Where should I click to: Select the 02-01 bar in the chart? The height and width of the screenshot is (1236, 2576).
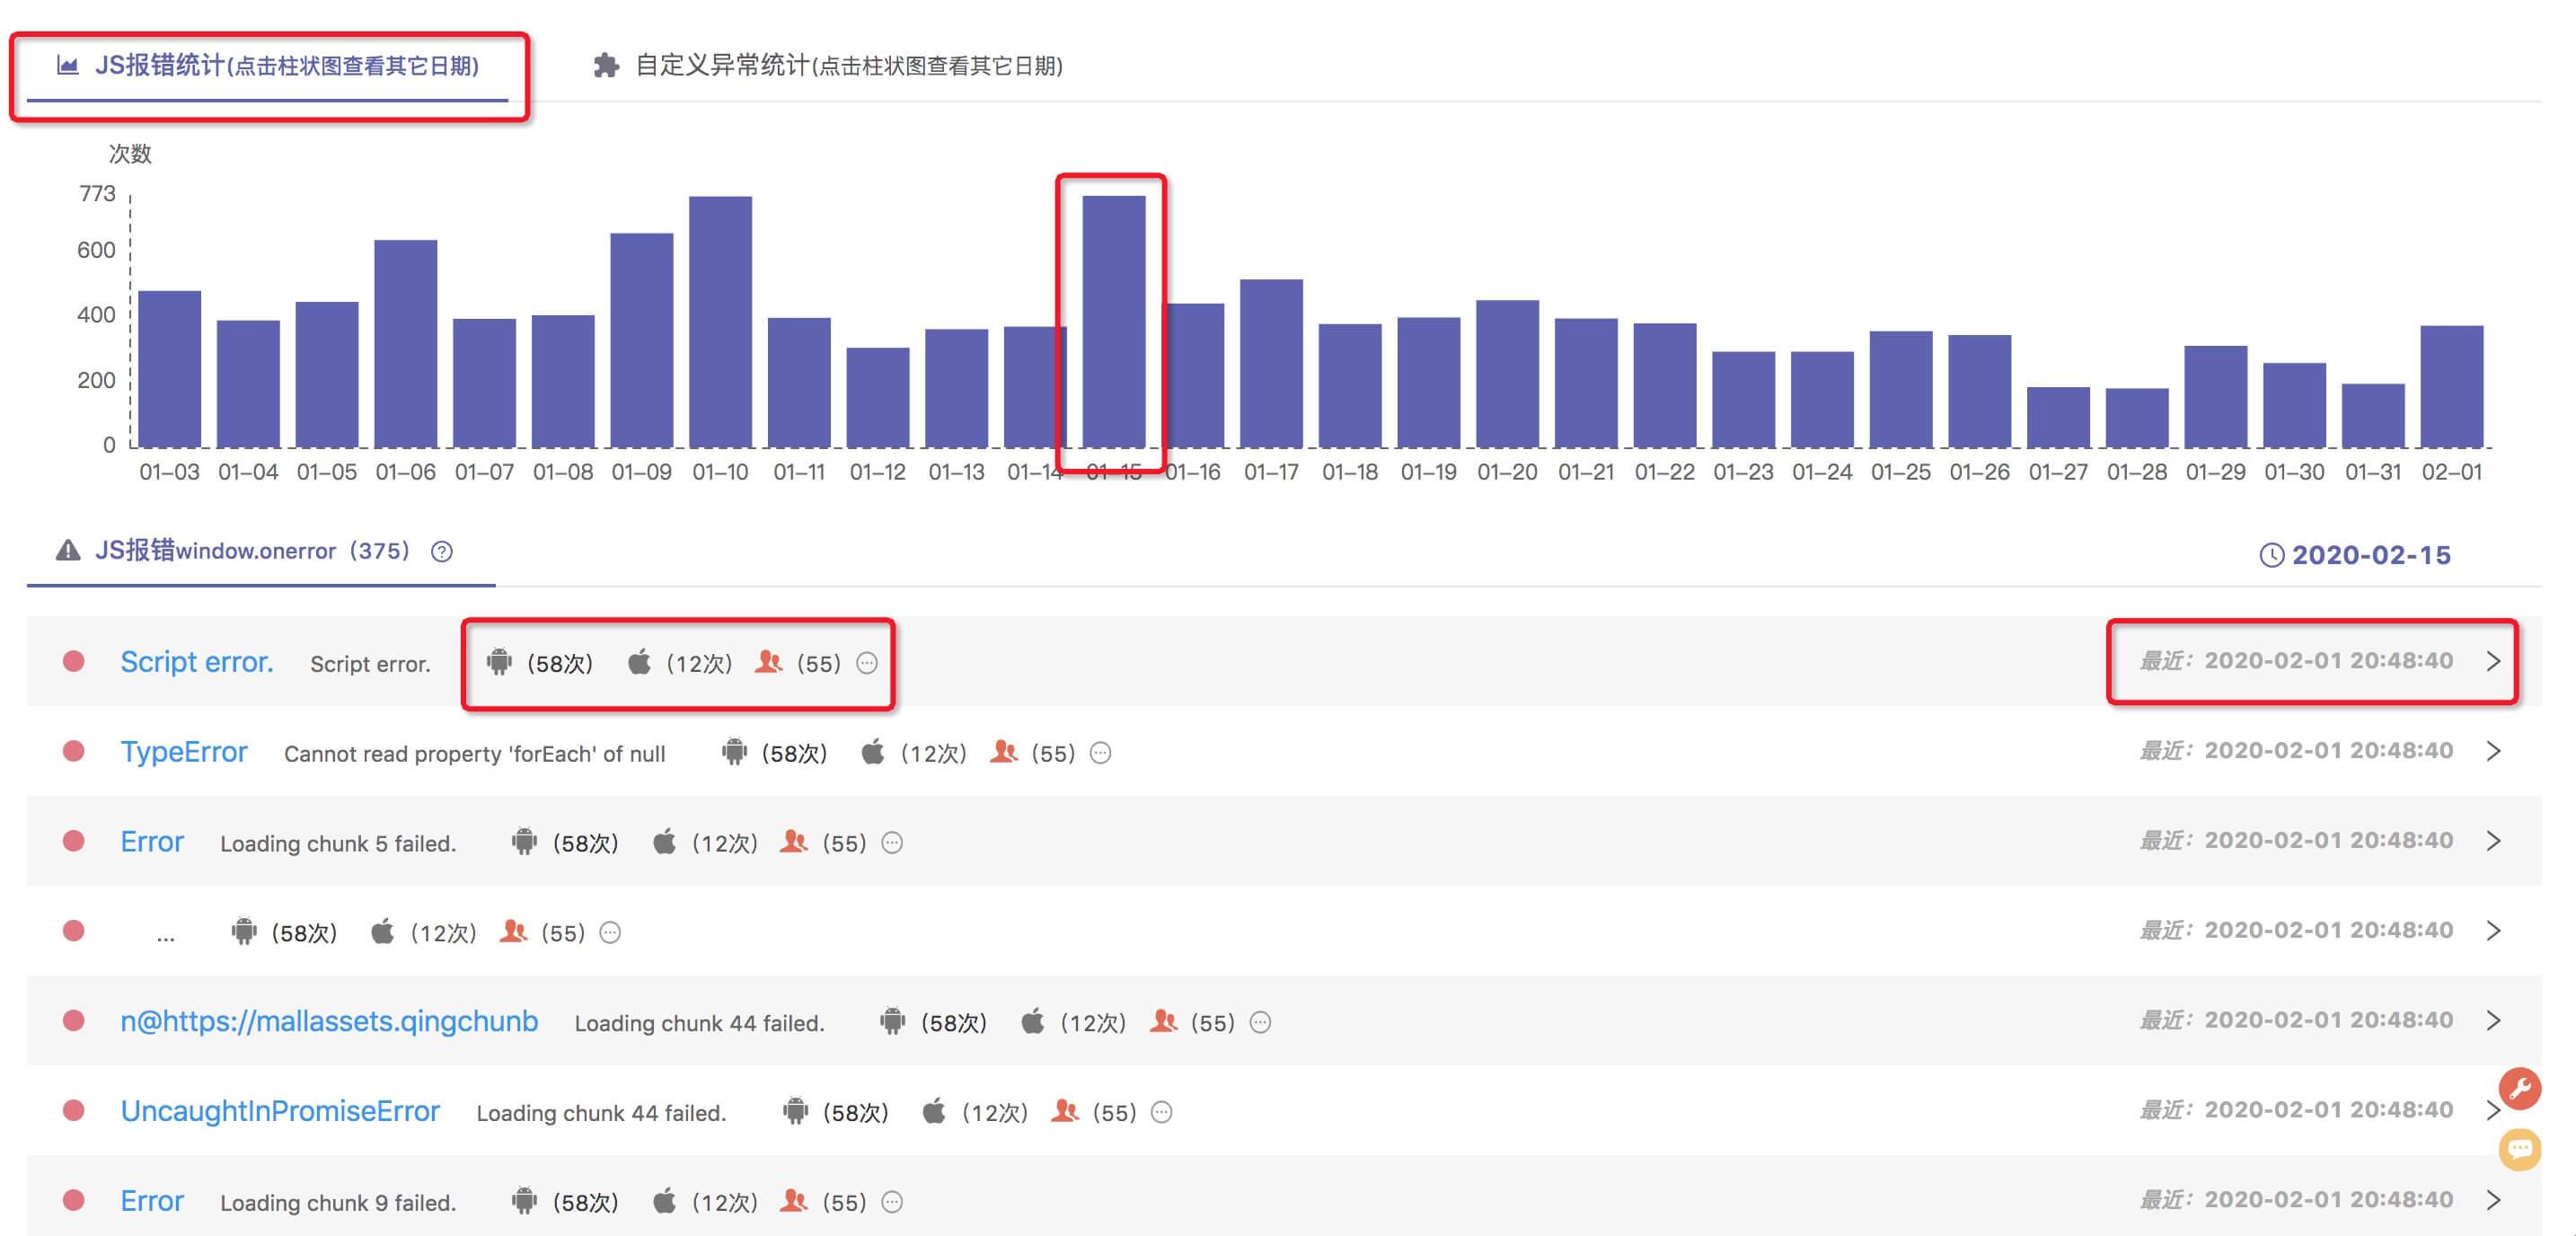click(x=2452, y=386)
